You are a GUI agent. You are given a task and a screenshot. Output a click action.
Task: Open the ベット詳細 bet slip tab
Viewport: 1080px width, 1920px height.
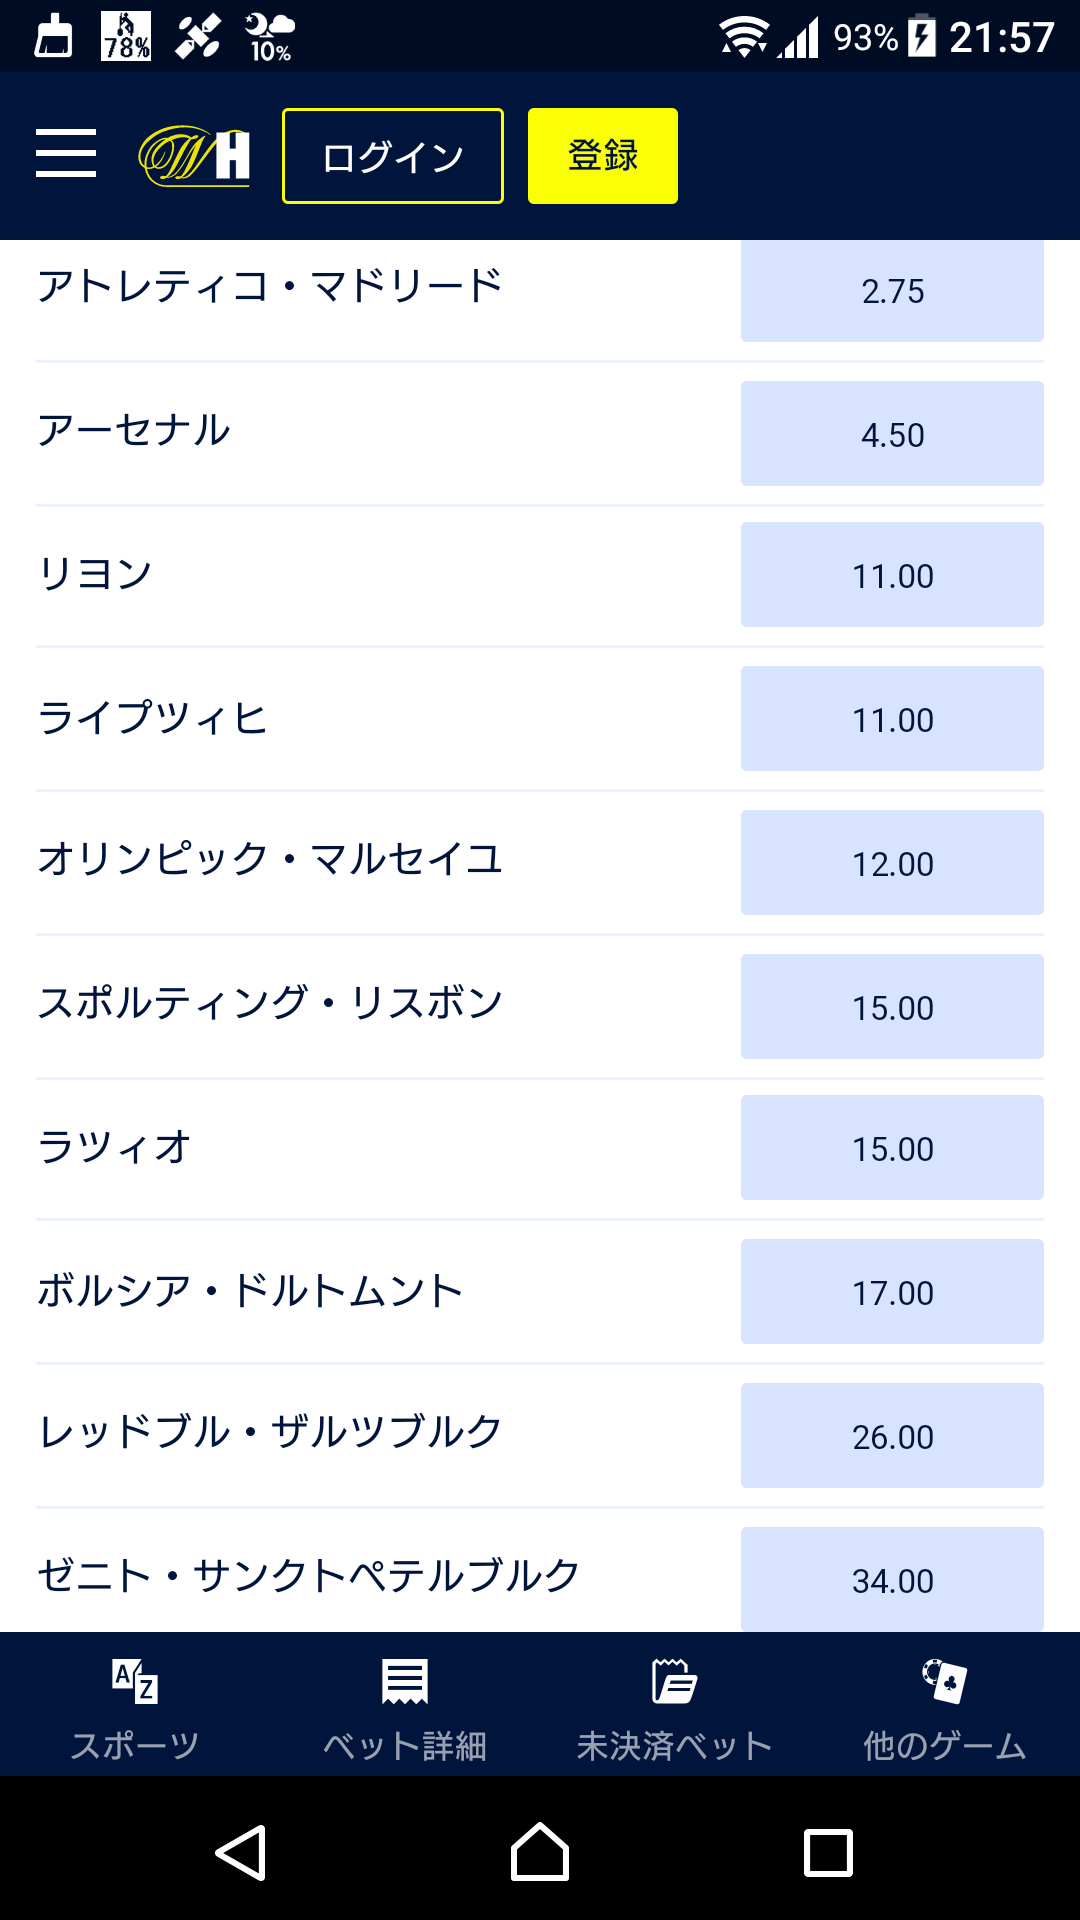pos(405,1706)
